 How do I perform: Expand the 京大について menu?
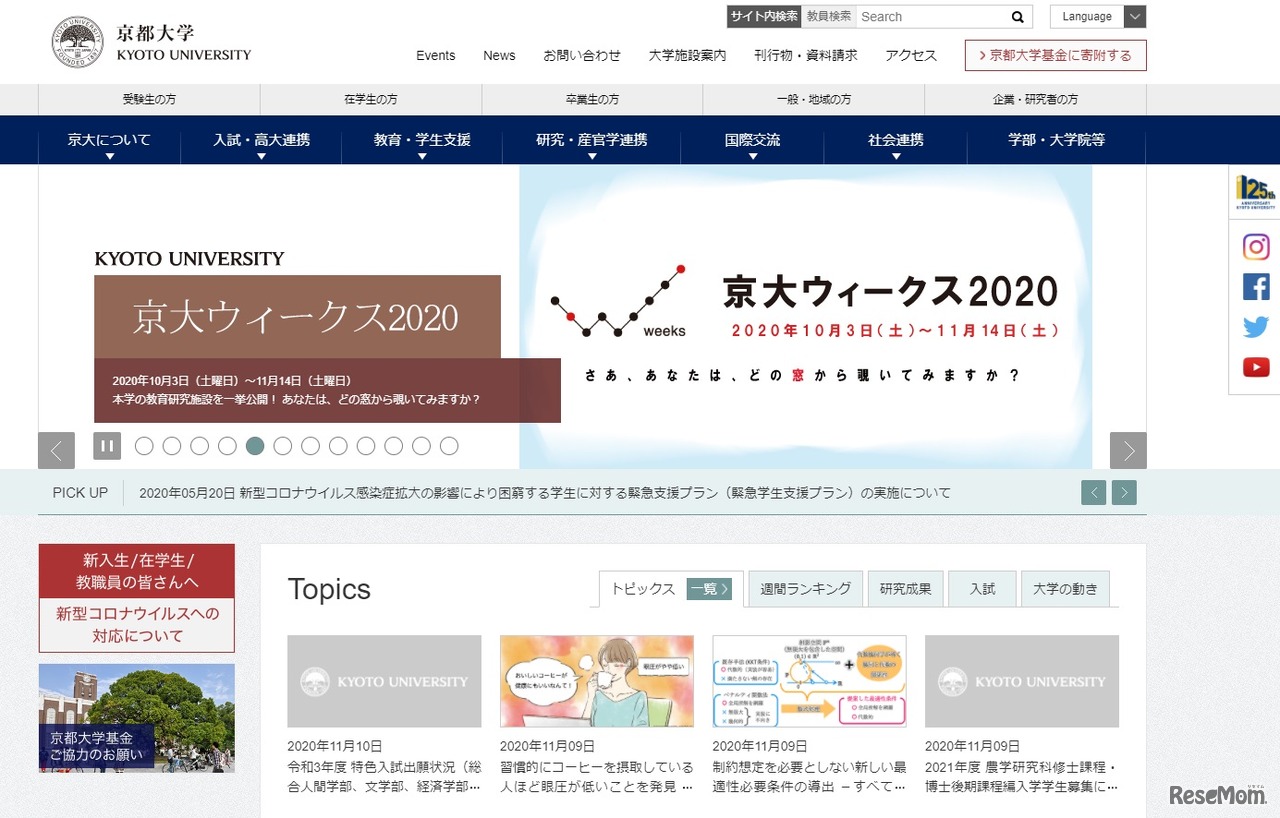pos(109,140)
